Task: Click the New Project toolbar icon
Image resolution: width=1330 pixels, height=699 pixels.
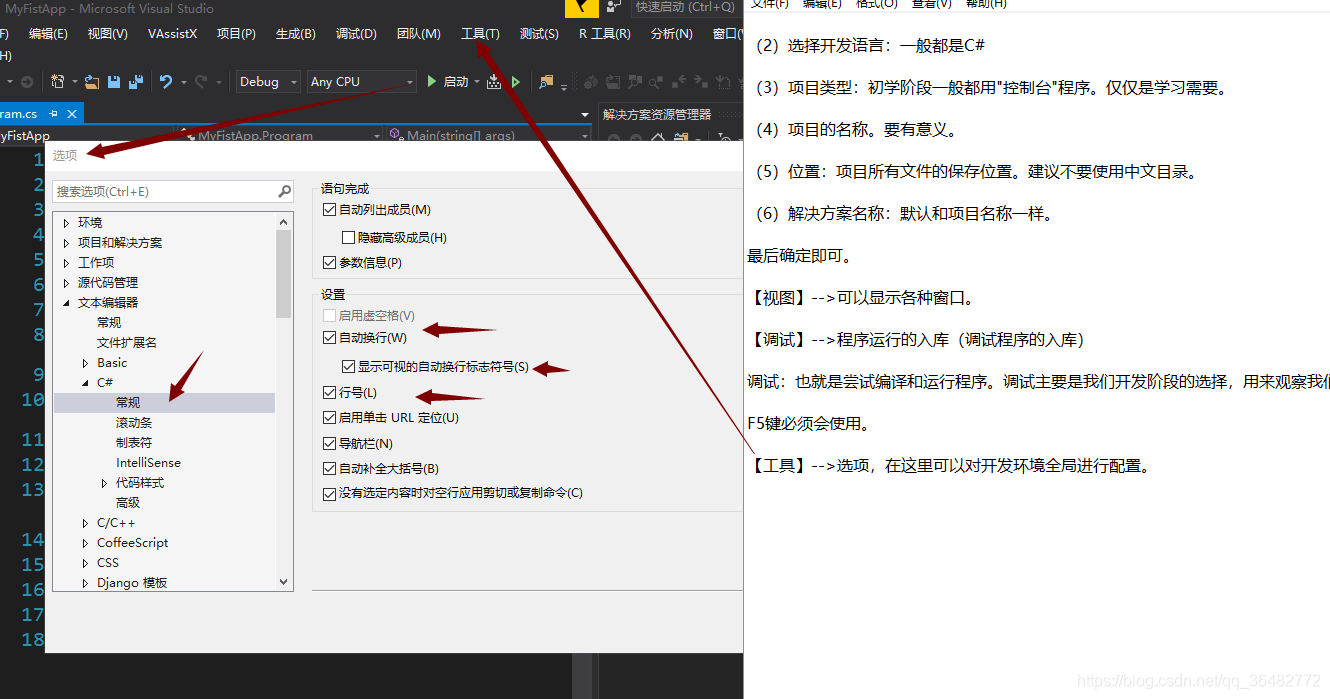Action: pos(58,82)
